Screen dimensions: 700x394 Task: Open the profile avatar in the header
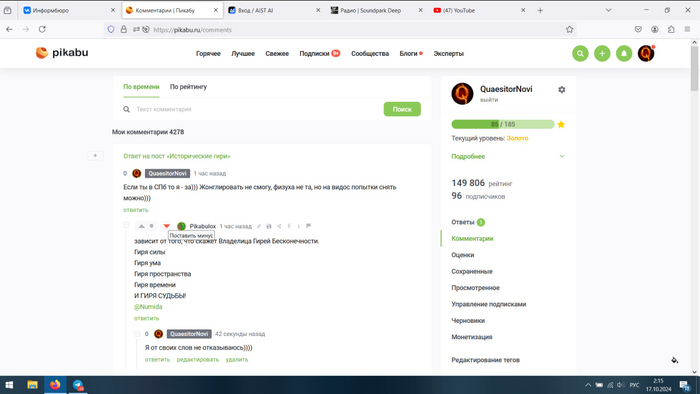point(646,54)
